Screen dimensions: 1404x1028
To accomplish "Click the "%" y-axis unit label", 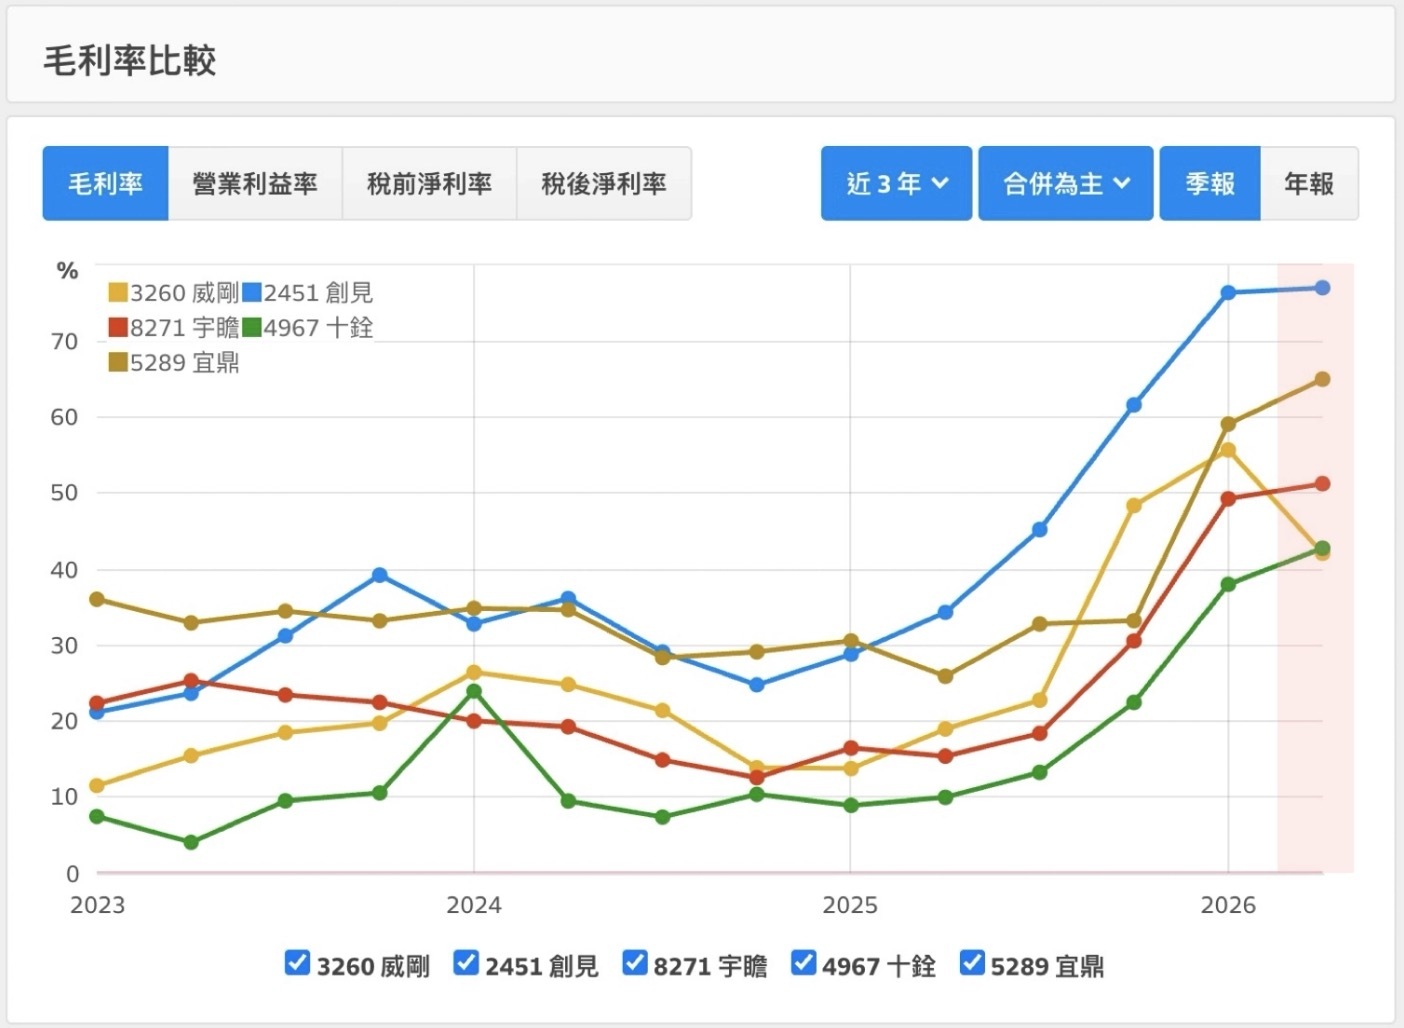I will pos(67,271).
